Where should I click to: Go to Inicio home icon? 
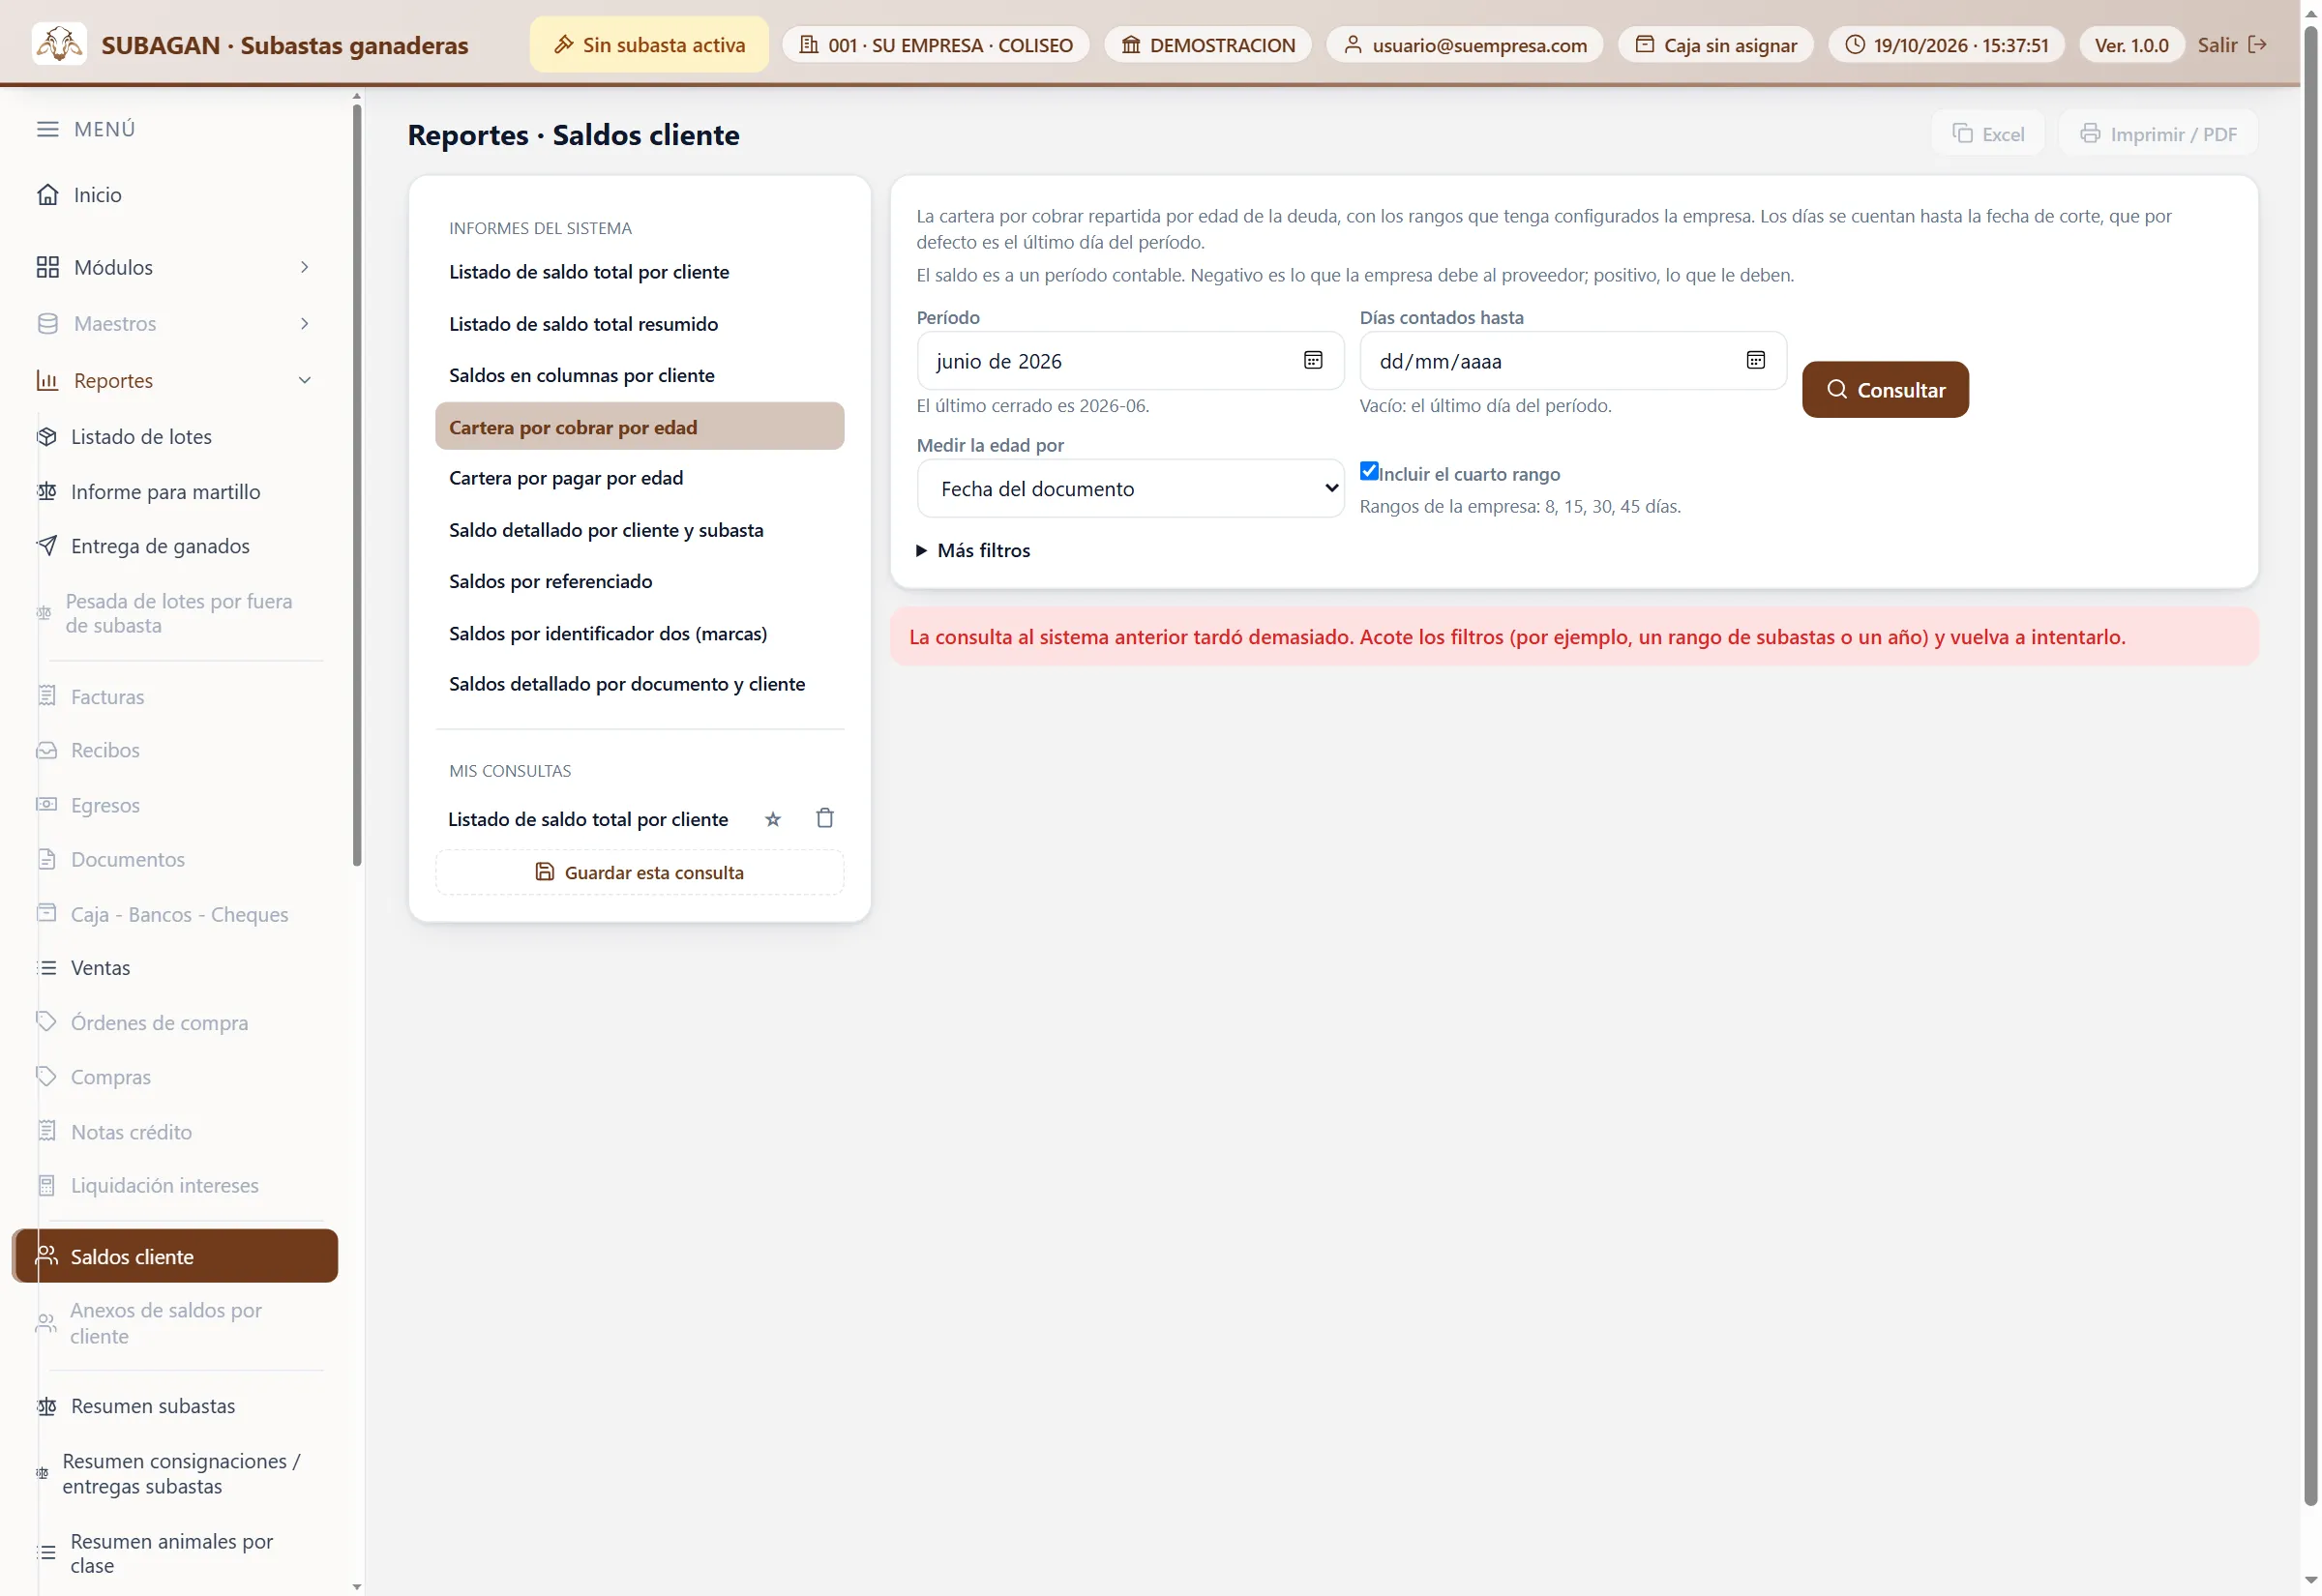(x=47, y=195)
